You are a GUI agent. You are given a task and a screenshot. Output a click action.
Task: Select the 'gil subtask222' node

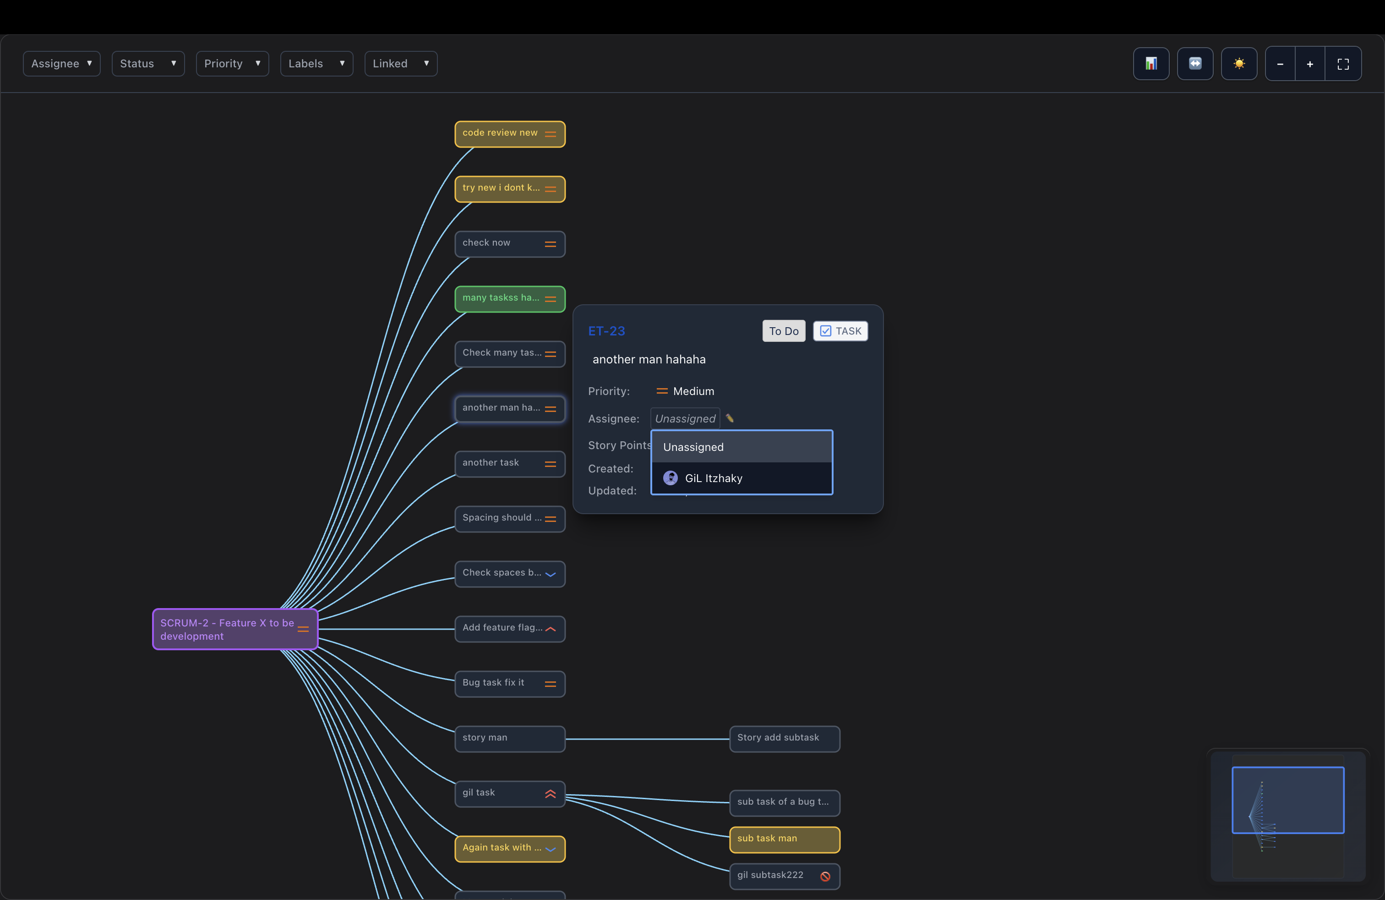(x=785, y=876)
